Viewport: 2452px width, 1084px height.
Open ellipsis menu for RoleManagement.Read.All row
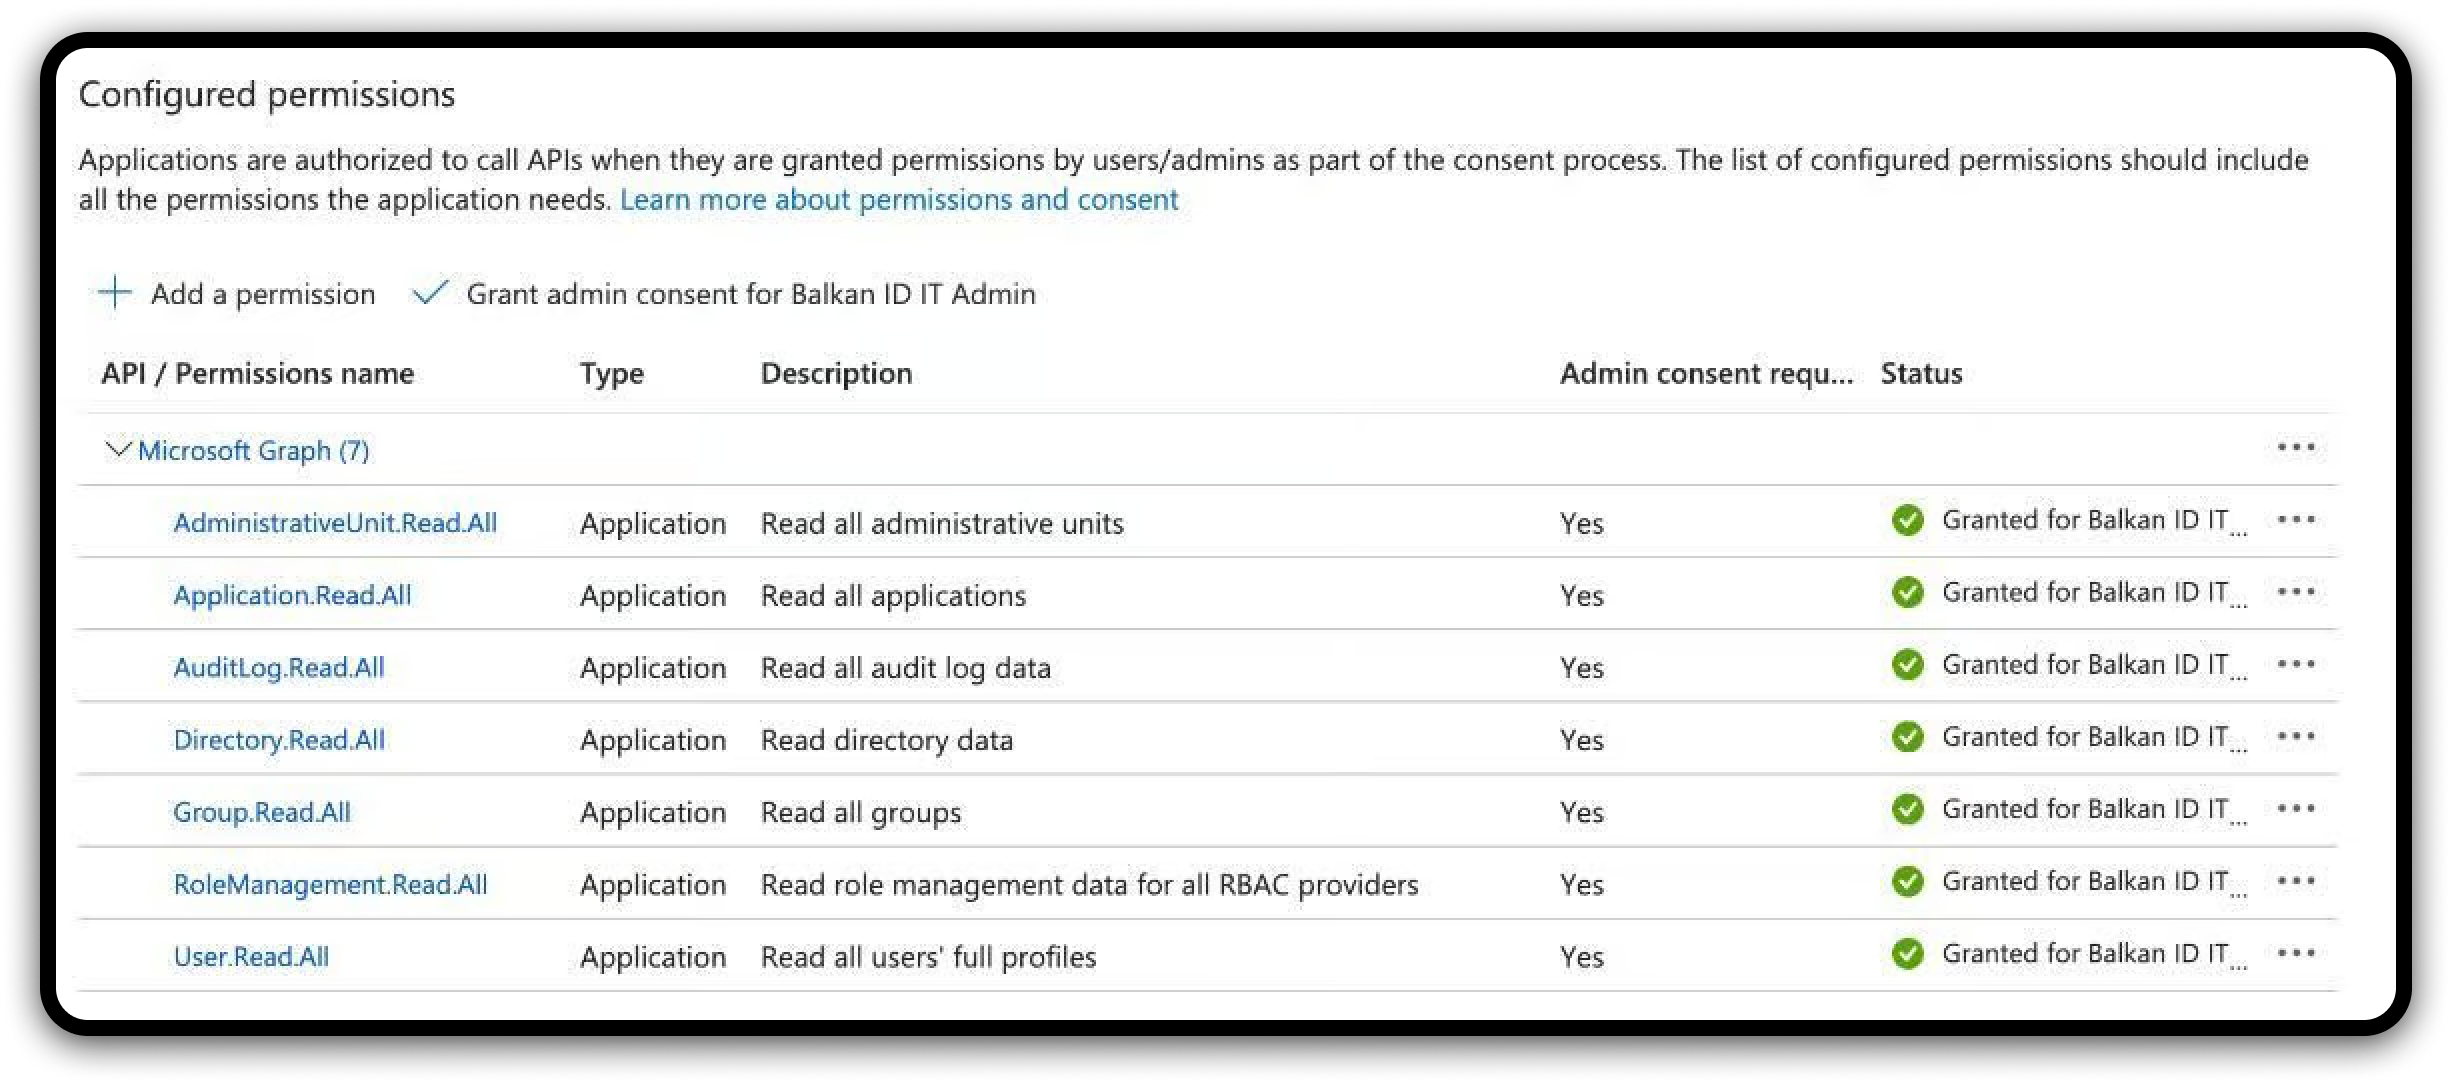pos(2296,881)
